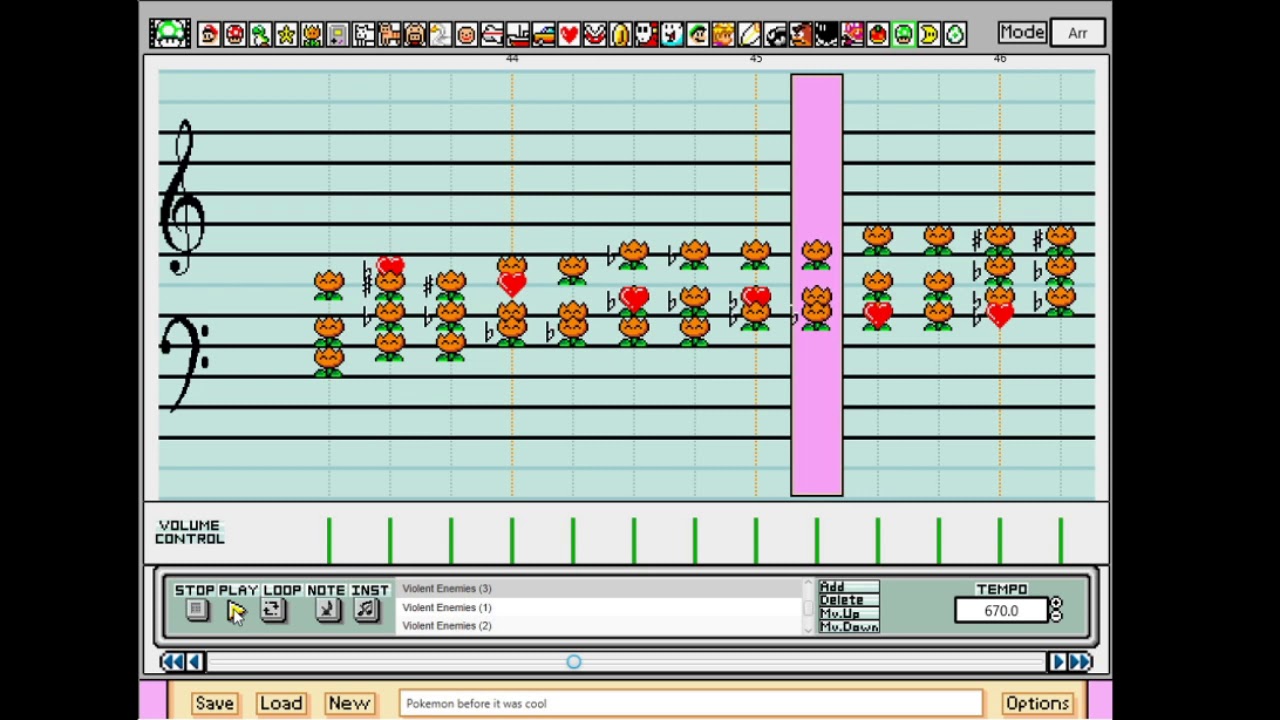
Task: Click the tempo value field showing 670.0
Action: coord(1000,610)
